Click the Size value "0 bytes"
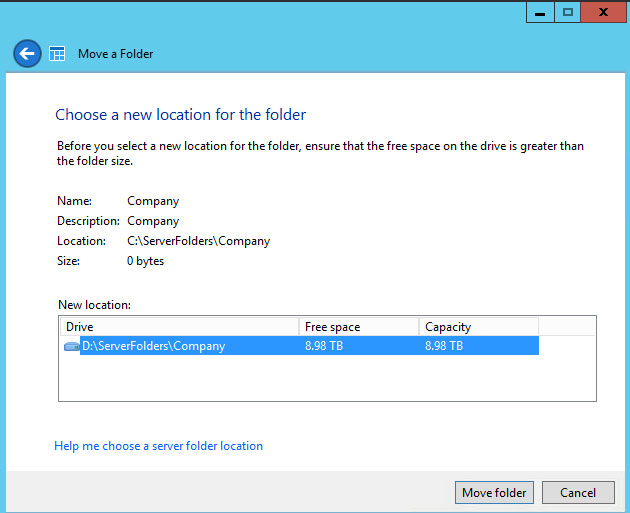 pos(145,261)
